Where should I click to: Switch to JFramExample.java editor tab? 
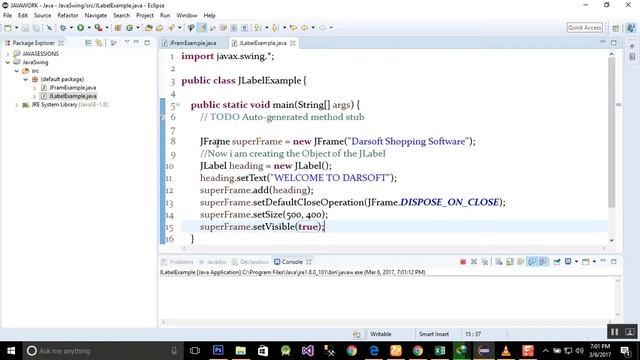coord(190,43)
